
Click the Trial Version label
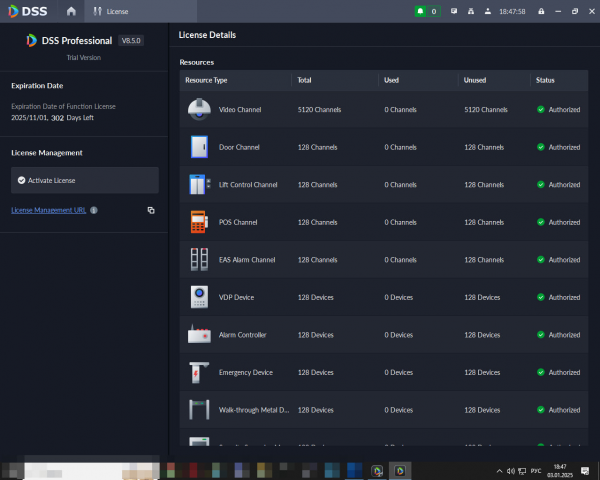pyautogui.click(x=84, y=57)
